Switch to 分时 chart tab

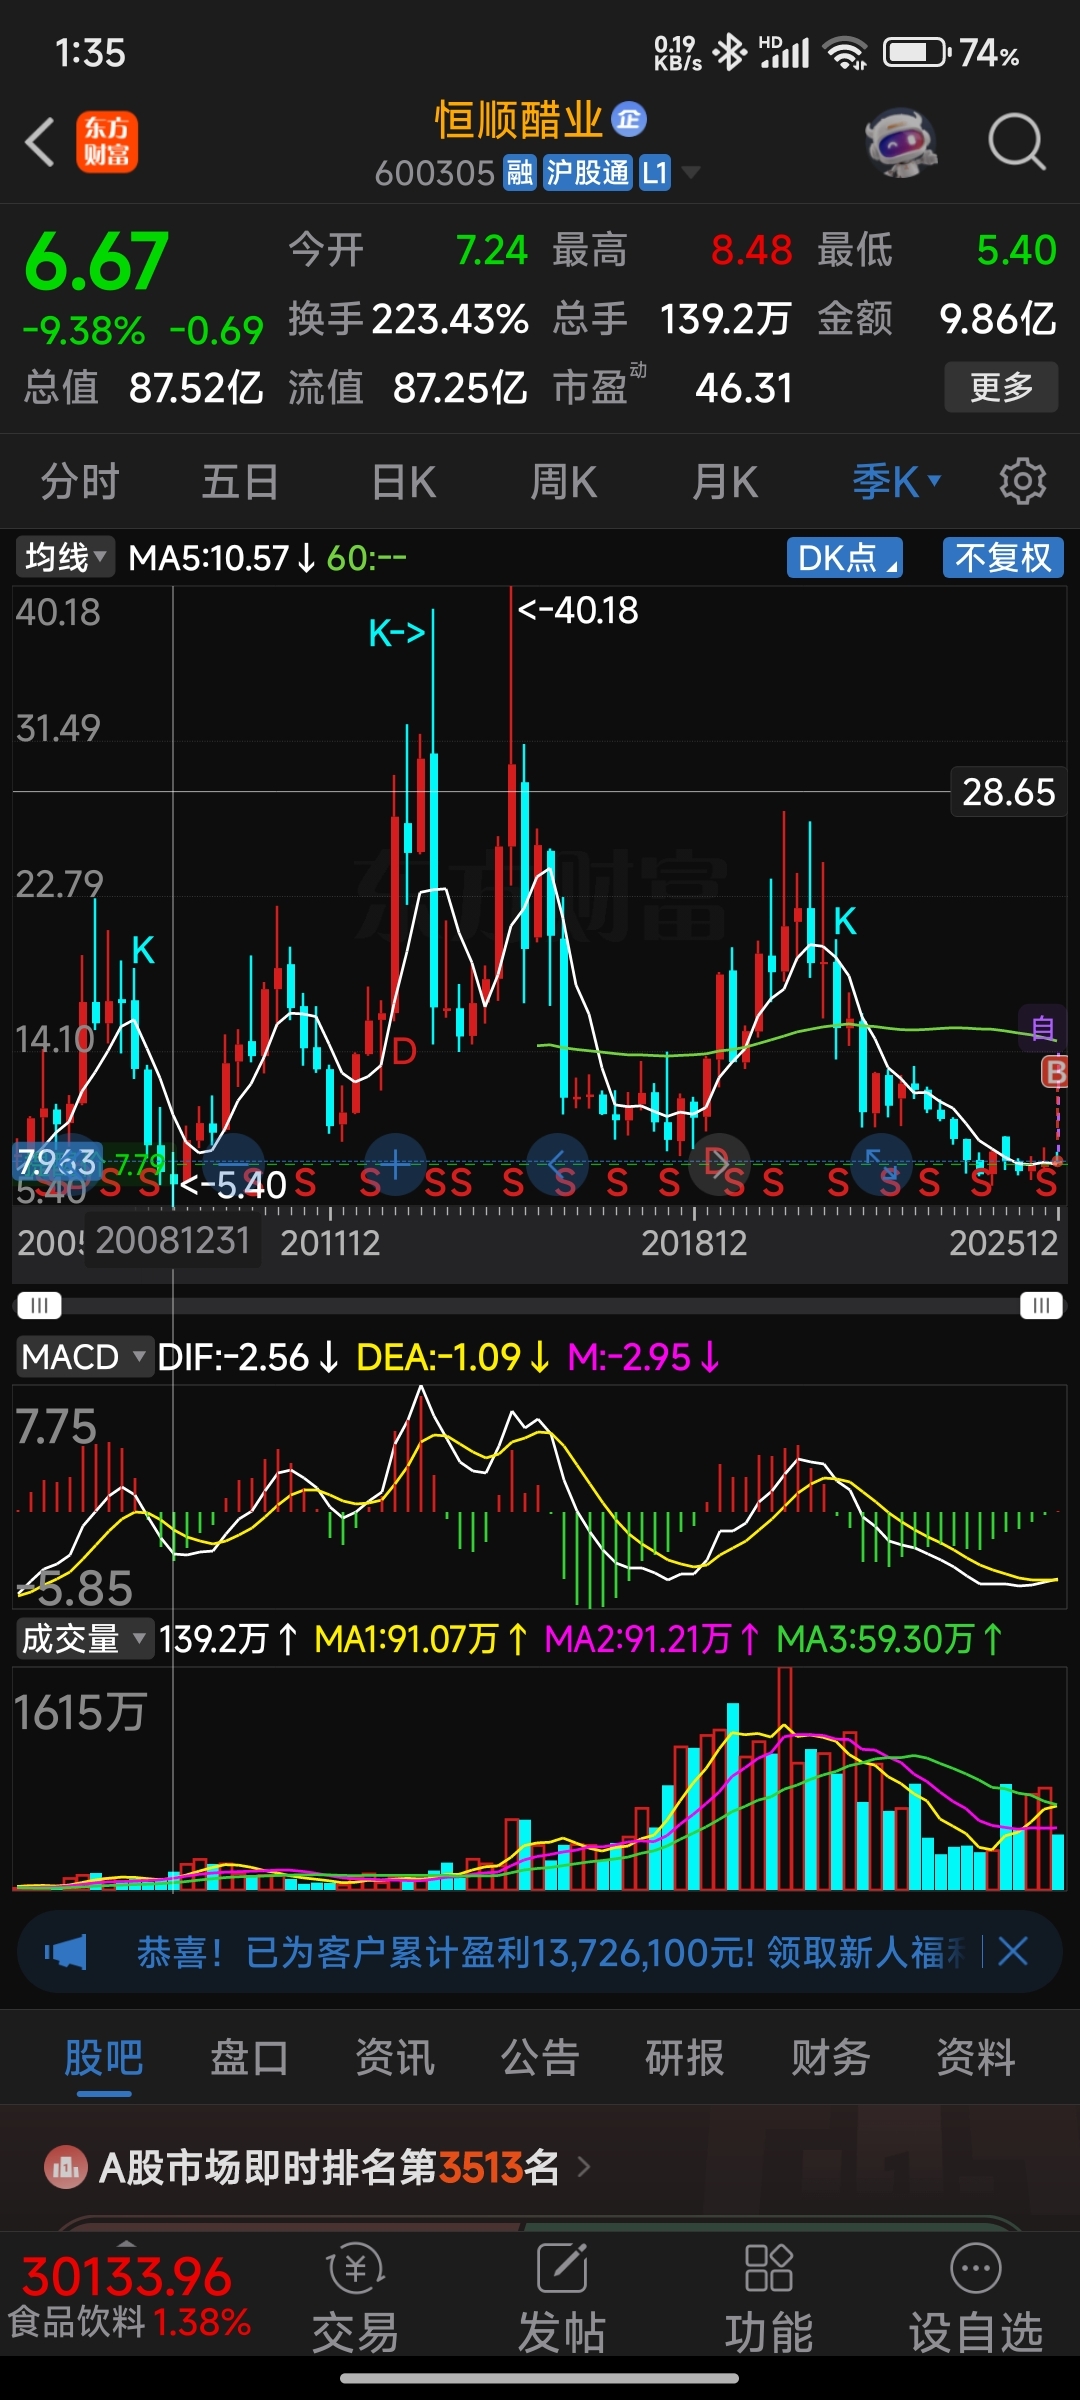[80, 482]
